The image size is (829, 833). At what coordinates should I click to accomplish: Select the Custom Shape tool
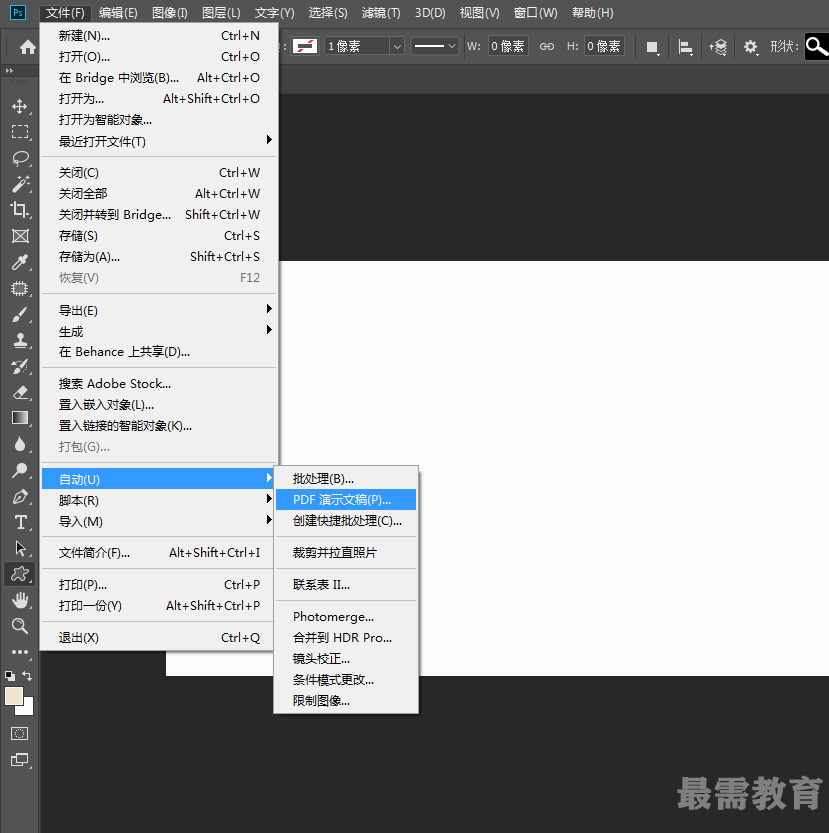coord(20,574)
